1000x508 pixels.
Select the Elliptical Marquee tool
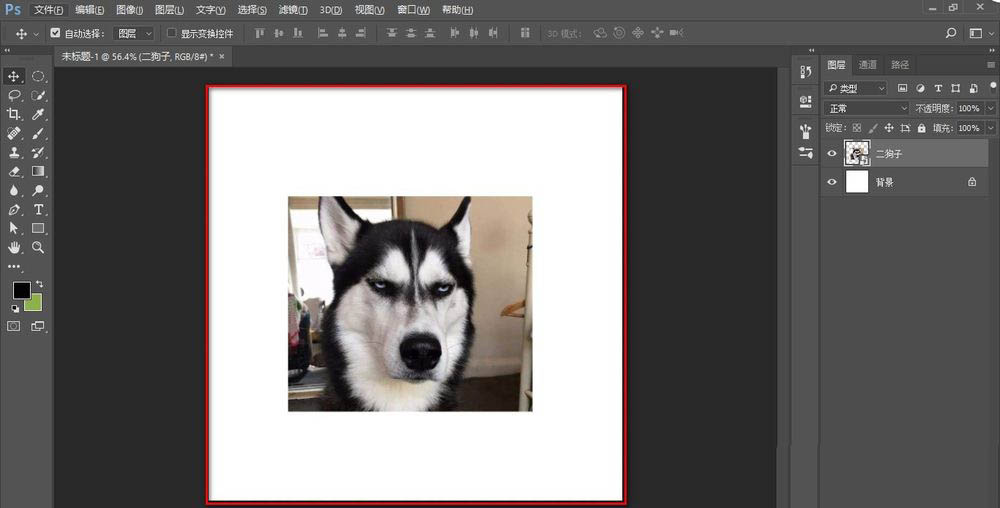tap(38, 76)
